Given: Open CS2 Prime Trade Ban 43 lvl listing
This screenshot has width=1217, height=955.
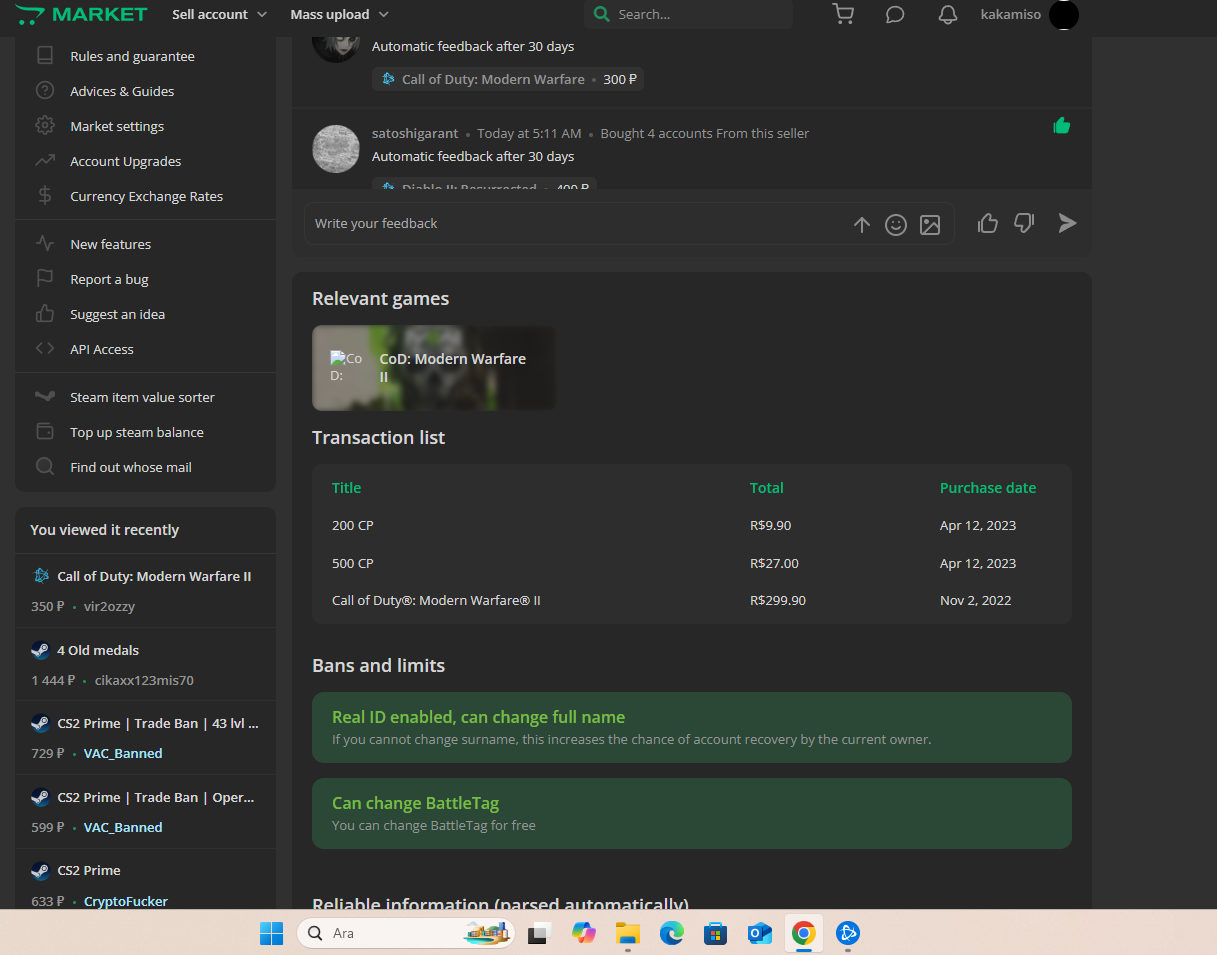Looking at the screenshot, I should pyautogui.click(x=158, y=723).
